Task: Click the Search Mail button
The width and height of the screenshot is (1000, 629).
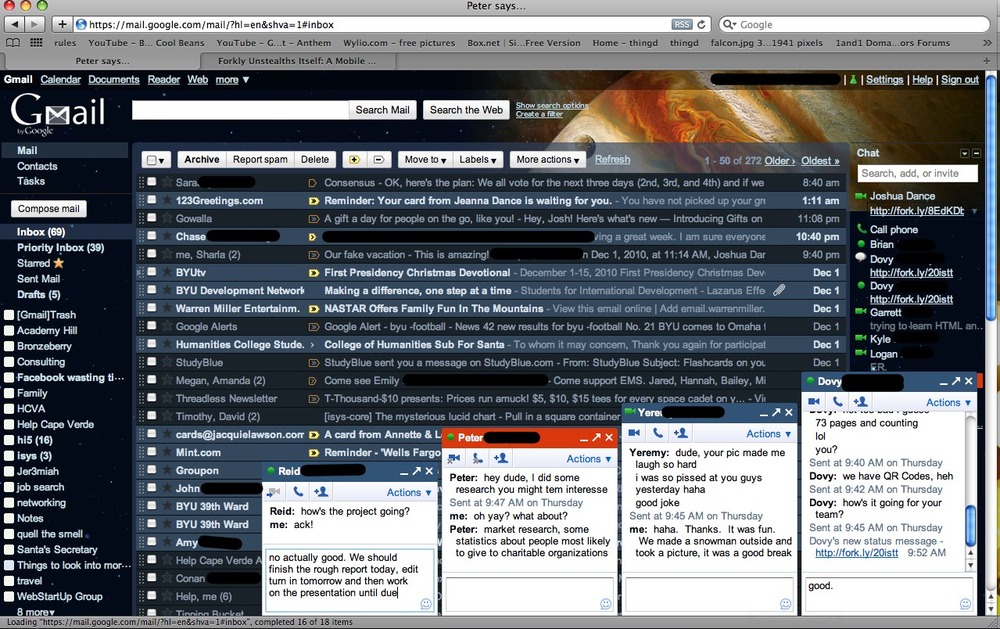Action: coord(383,110)
